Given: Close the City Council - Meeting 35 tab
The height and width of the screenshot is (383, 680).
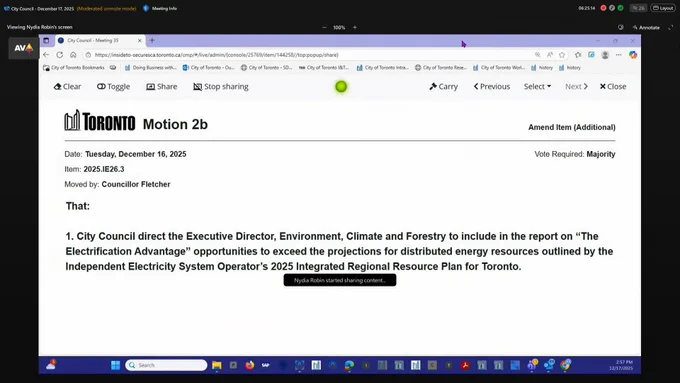Looking at the screenshot, I should [x=140, y=40].
